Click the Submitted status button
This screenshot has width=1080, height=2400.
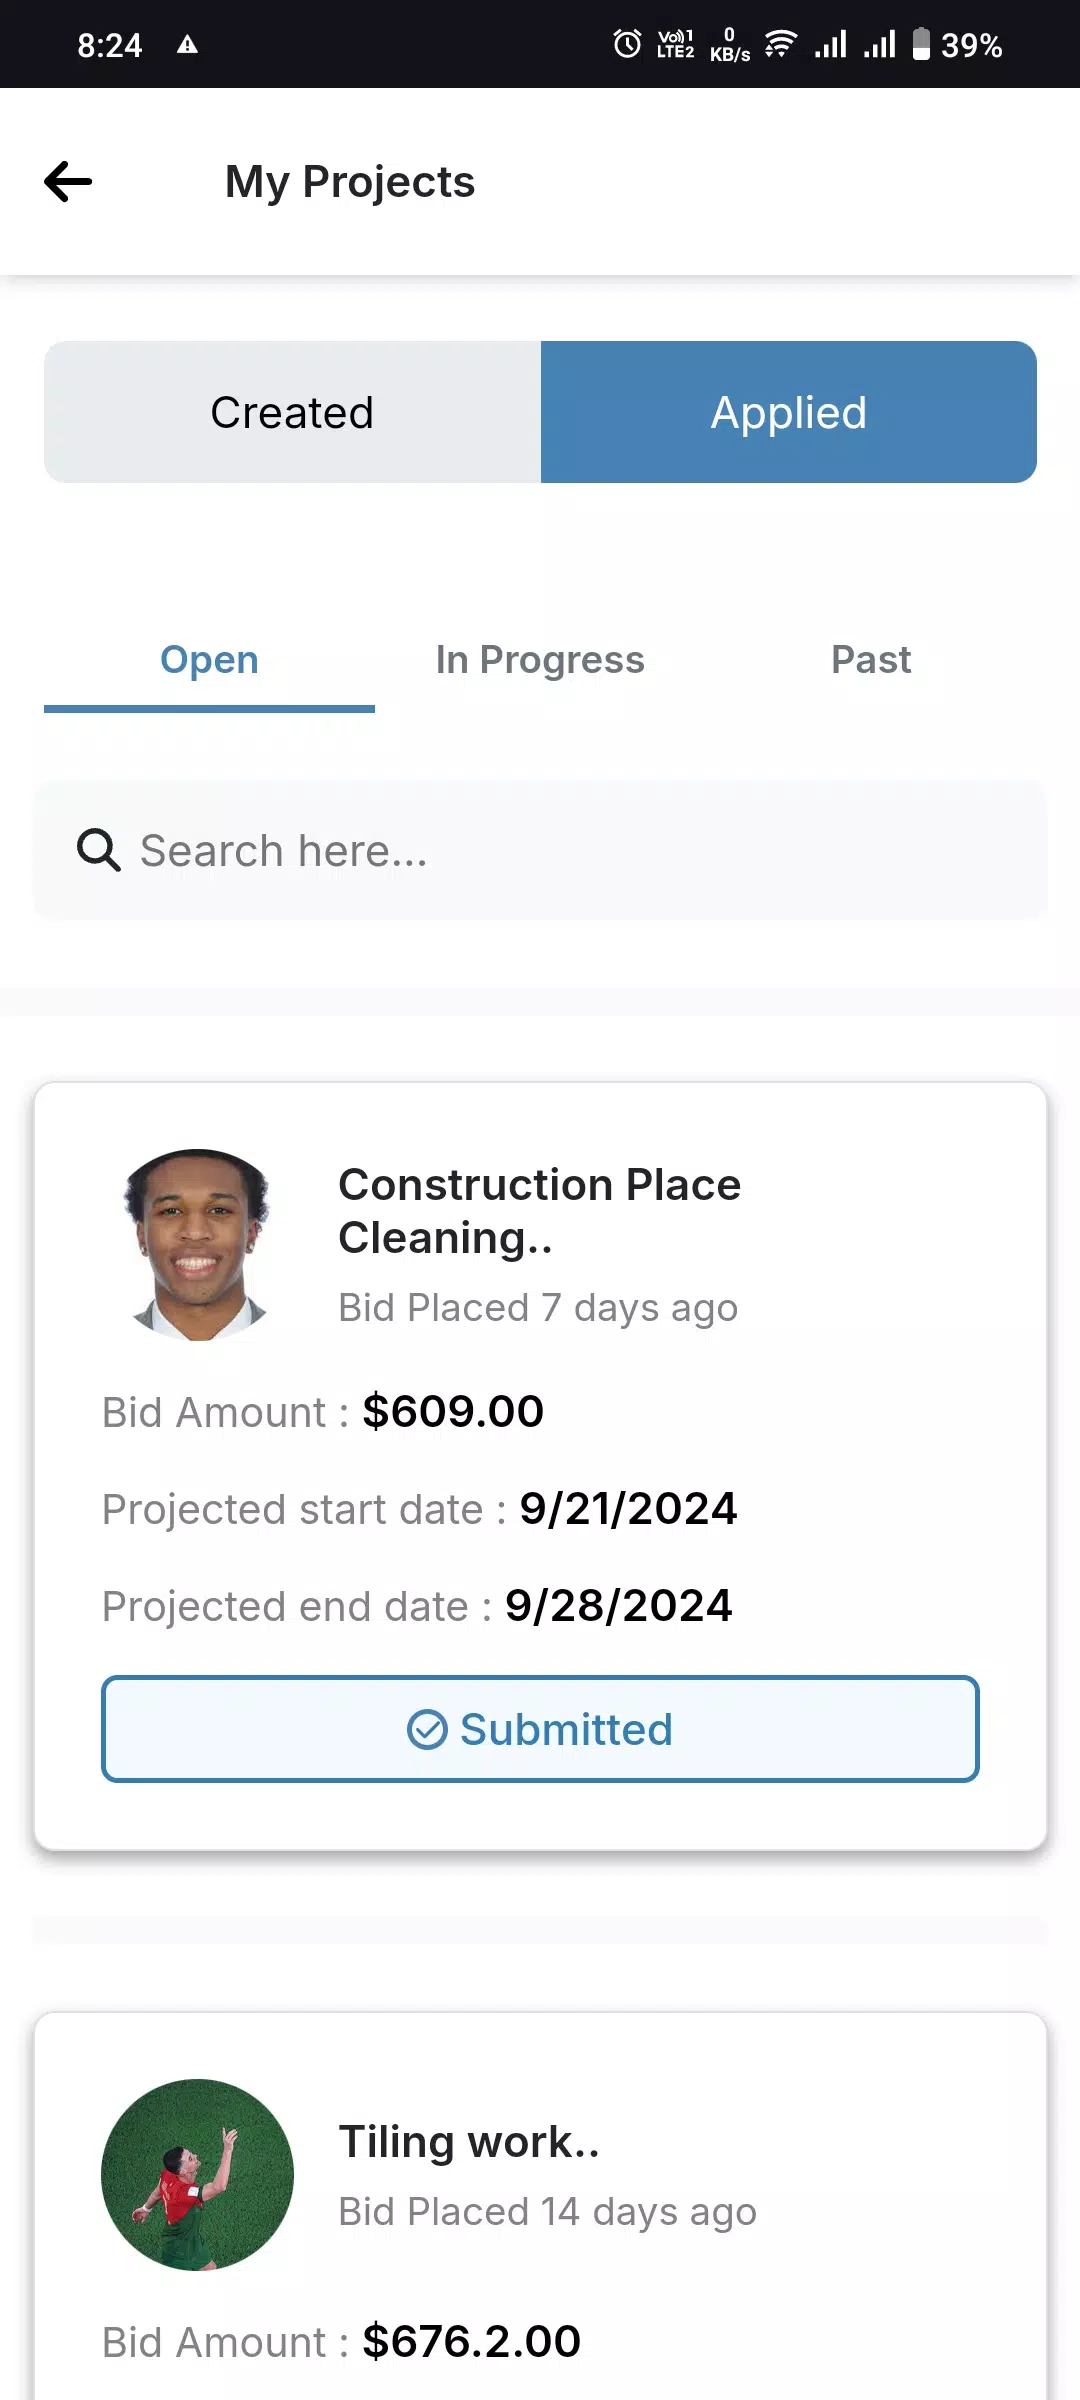540,1729
